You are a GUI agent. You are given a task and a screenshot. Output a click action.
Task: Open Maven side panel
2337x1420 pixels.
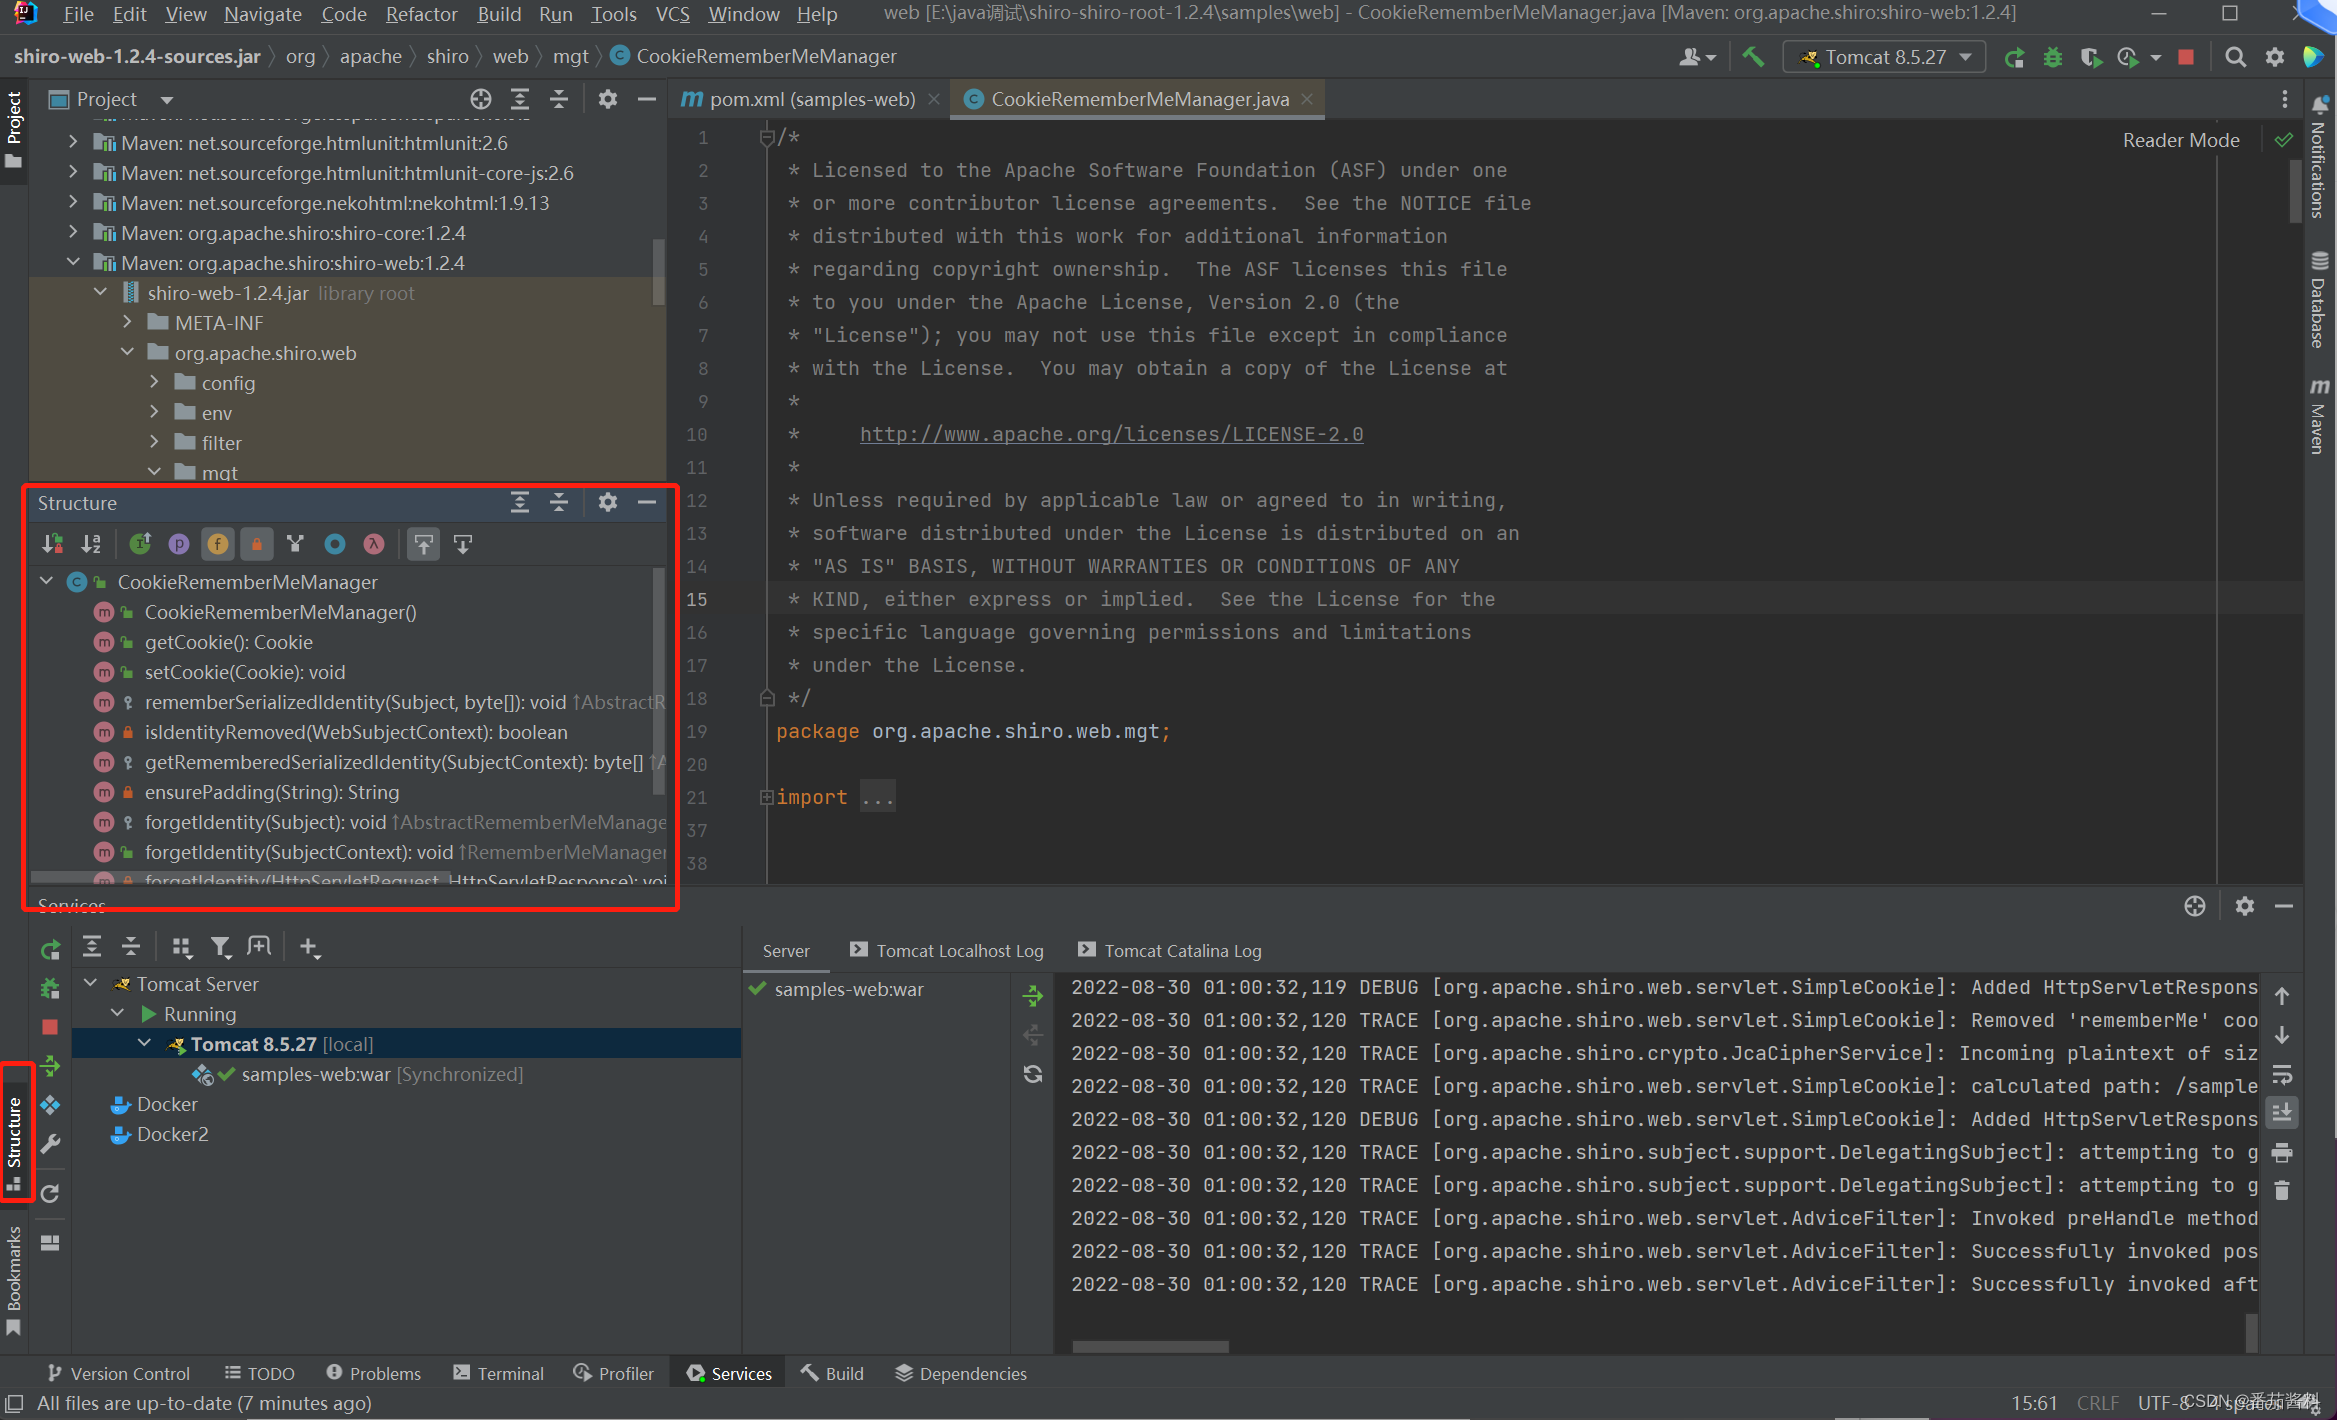[x=2319, y=415]
